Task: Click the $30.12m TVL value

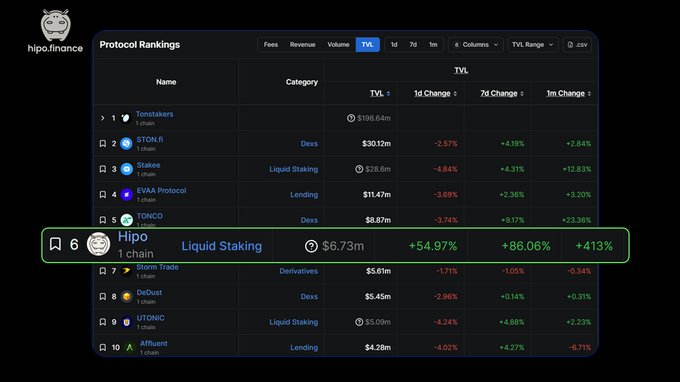Action: point(376,144)
